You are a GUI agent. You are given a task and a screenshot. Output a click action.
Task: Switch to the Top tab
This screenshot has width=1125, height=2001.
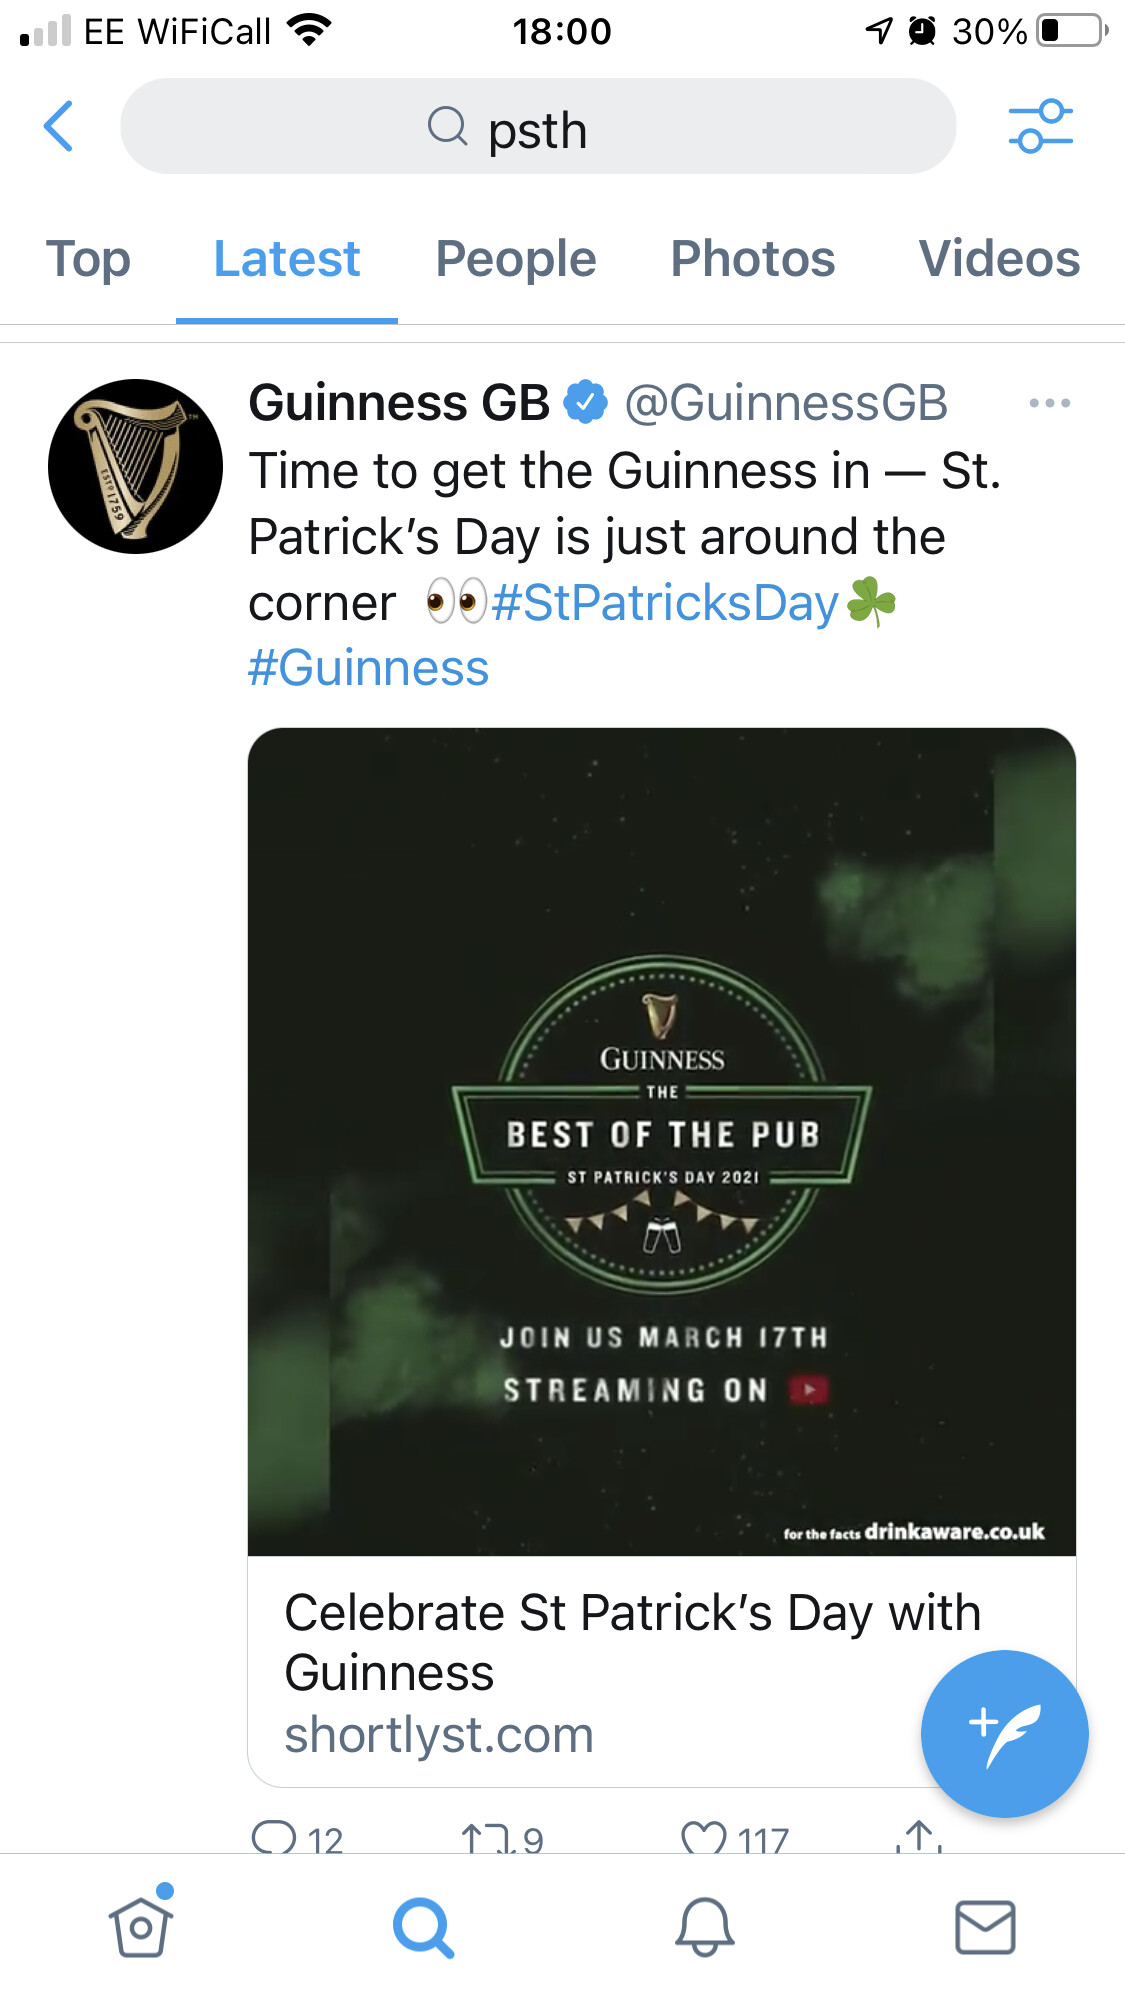[88, 259]
